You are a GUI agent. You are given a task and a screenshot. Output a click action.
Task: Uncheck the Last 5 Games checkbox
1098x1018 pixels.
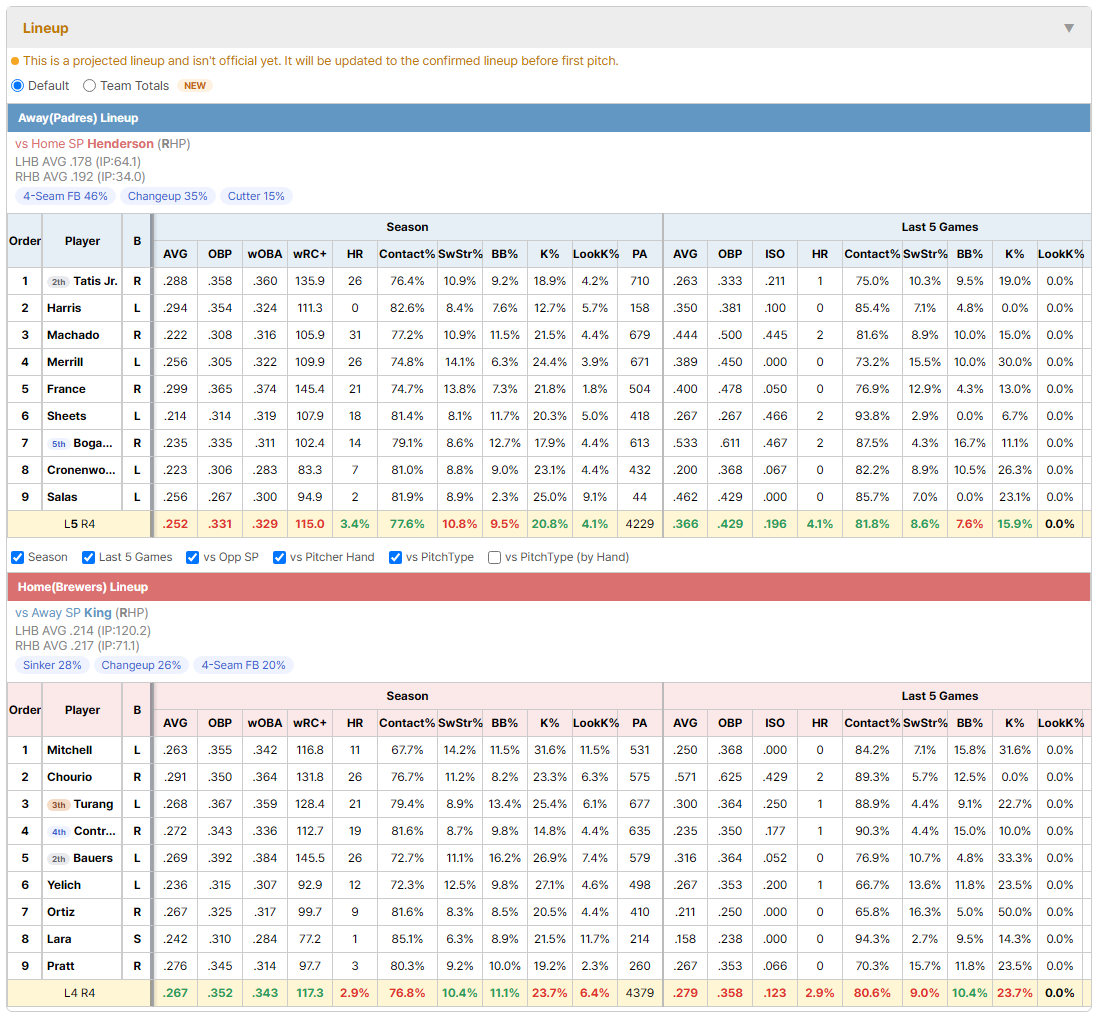click(x=88, y=557)
